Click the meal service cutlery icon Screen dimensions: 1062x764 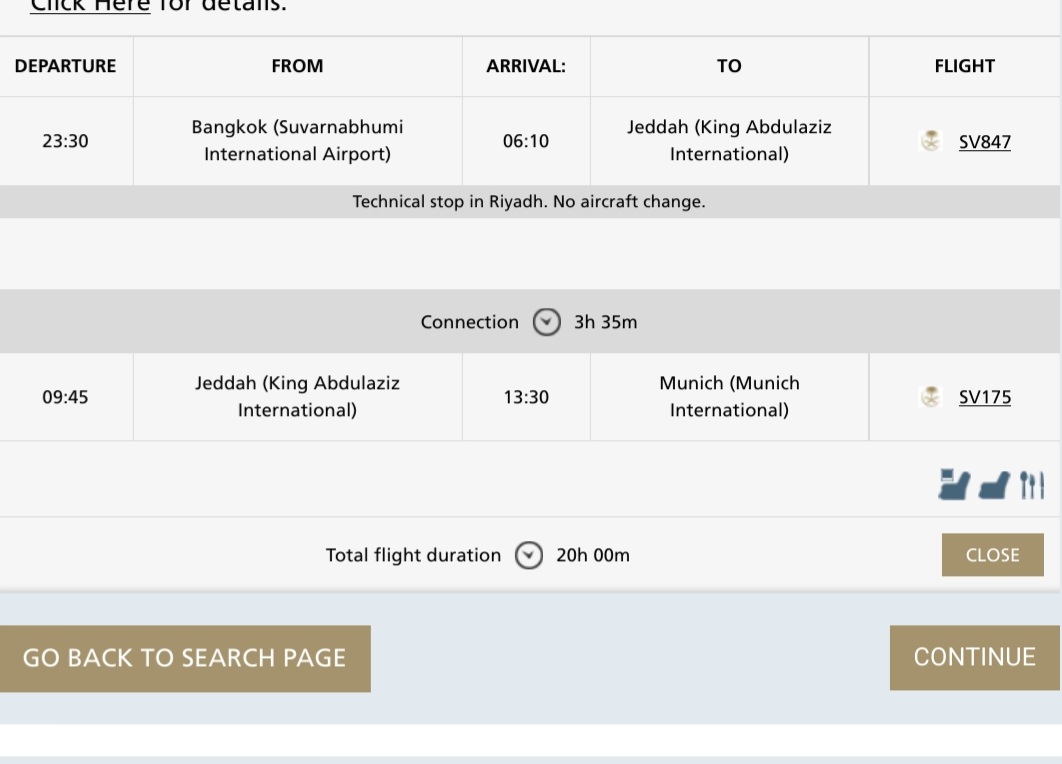pos(1032,485)
